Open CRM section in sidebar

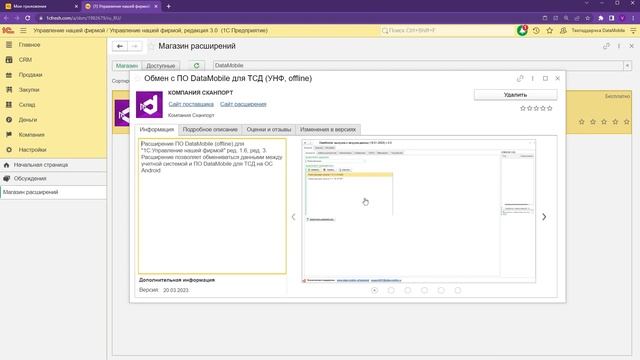pos(53,60)
